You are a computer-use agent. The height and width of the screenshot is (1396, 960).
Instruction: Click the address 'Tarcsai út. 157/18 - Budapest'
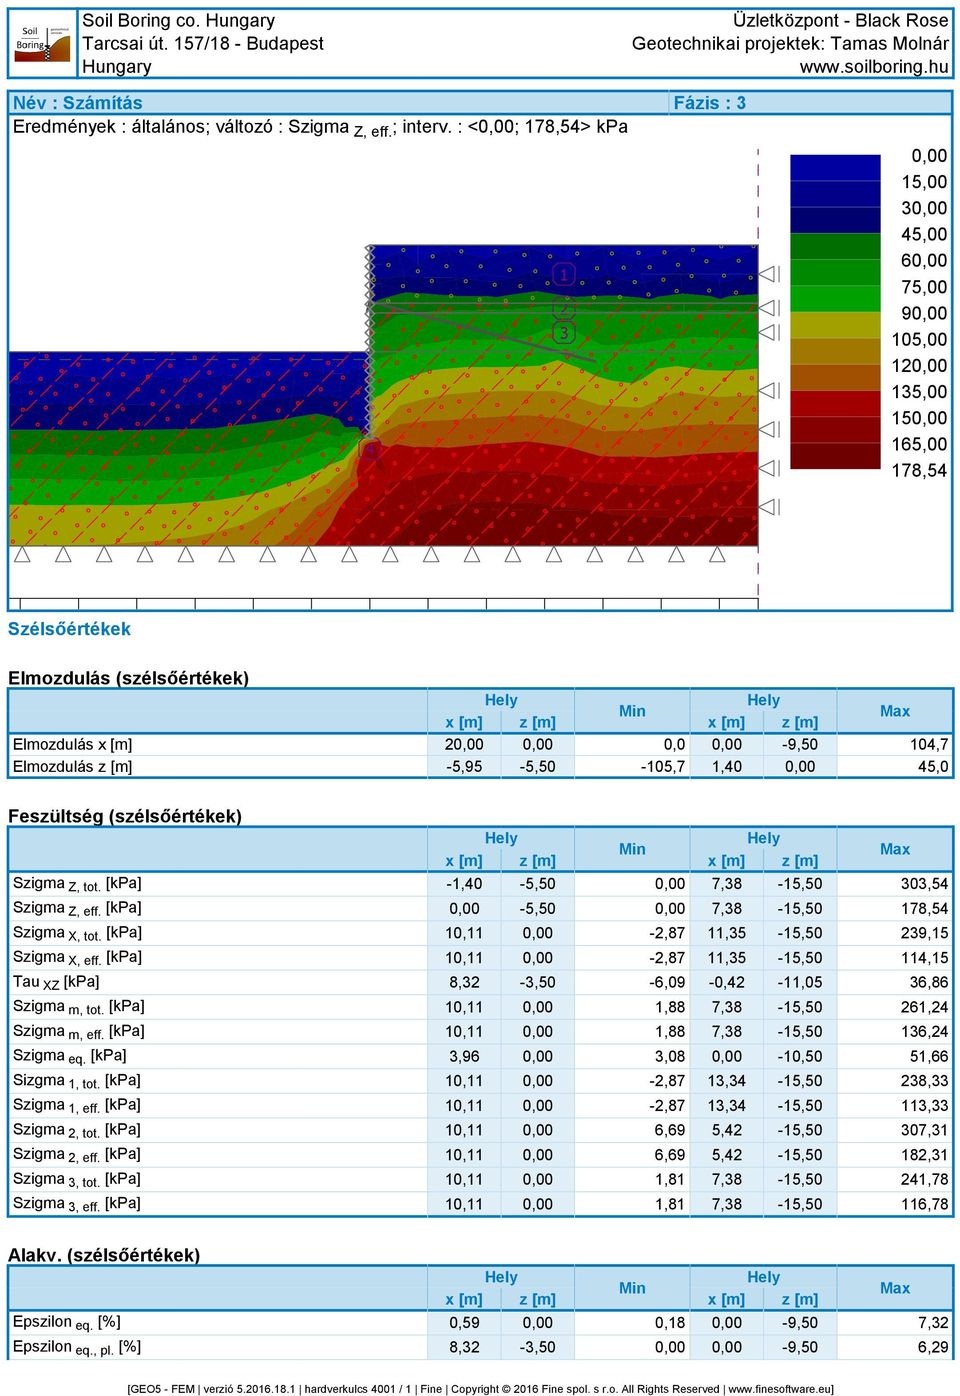[203, 43]
